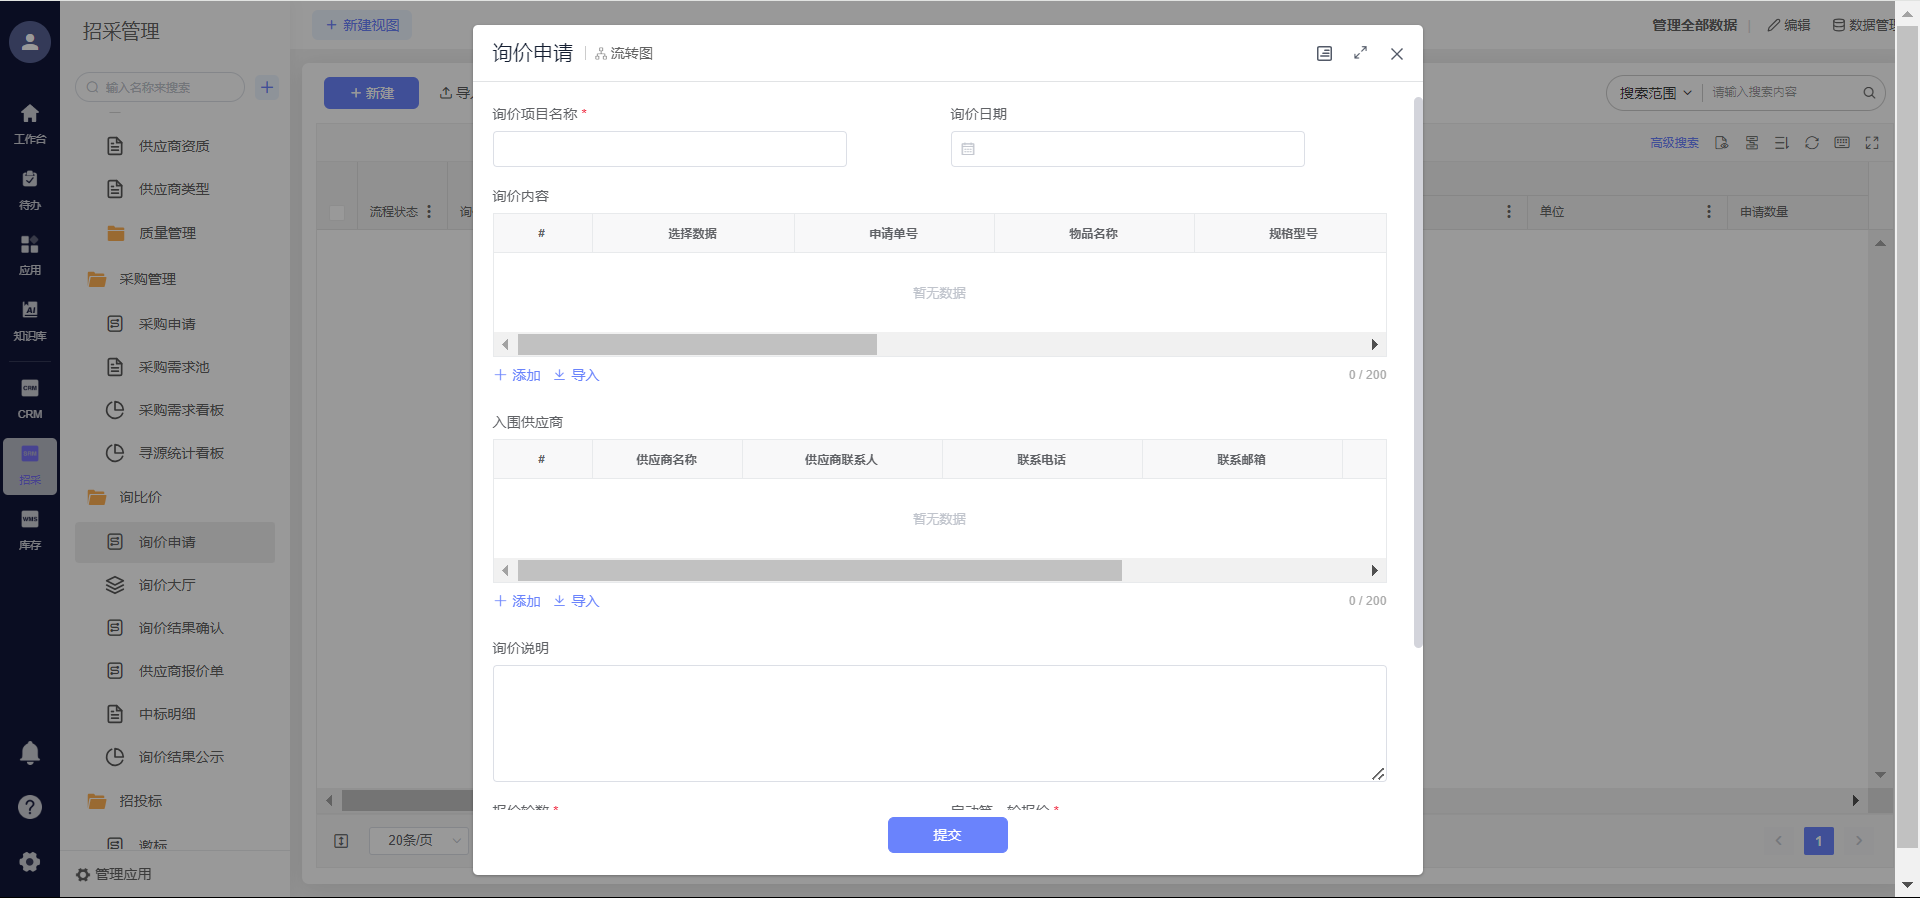The width and height of the screenshot is (1920, 898).
Task: Open the 搜索范围 dropdown
Action: pyautogui.click(x=1655, y=93)
